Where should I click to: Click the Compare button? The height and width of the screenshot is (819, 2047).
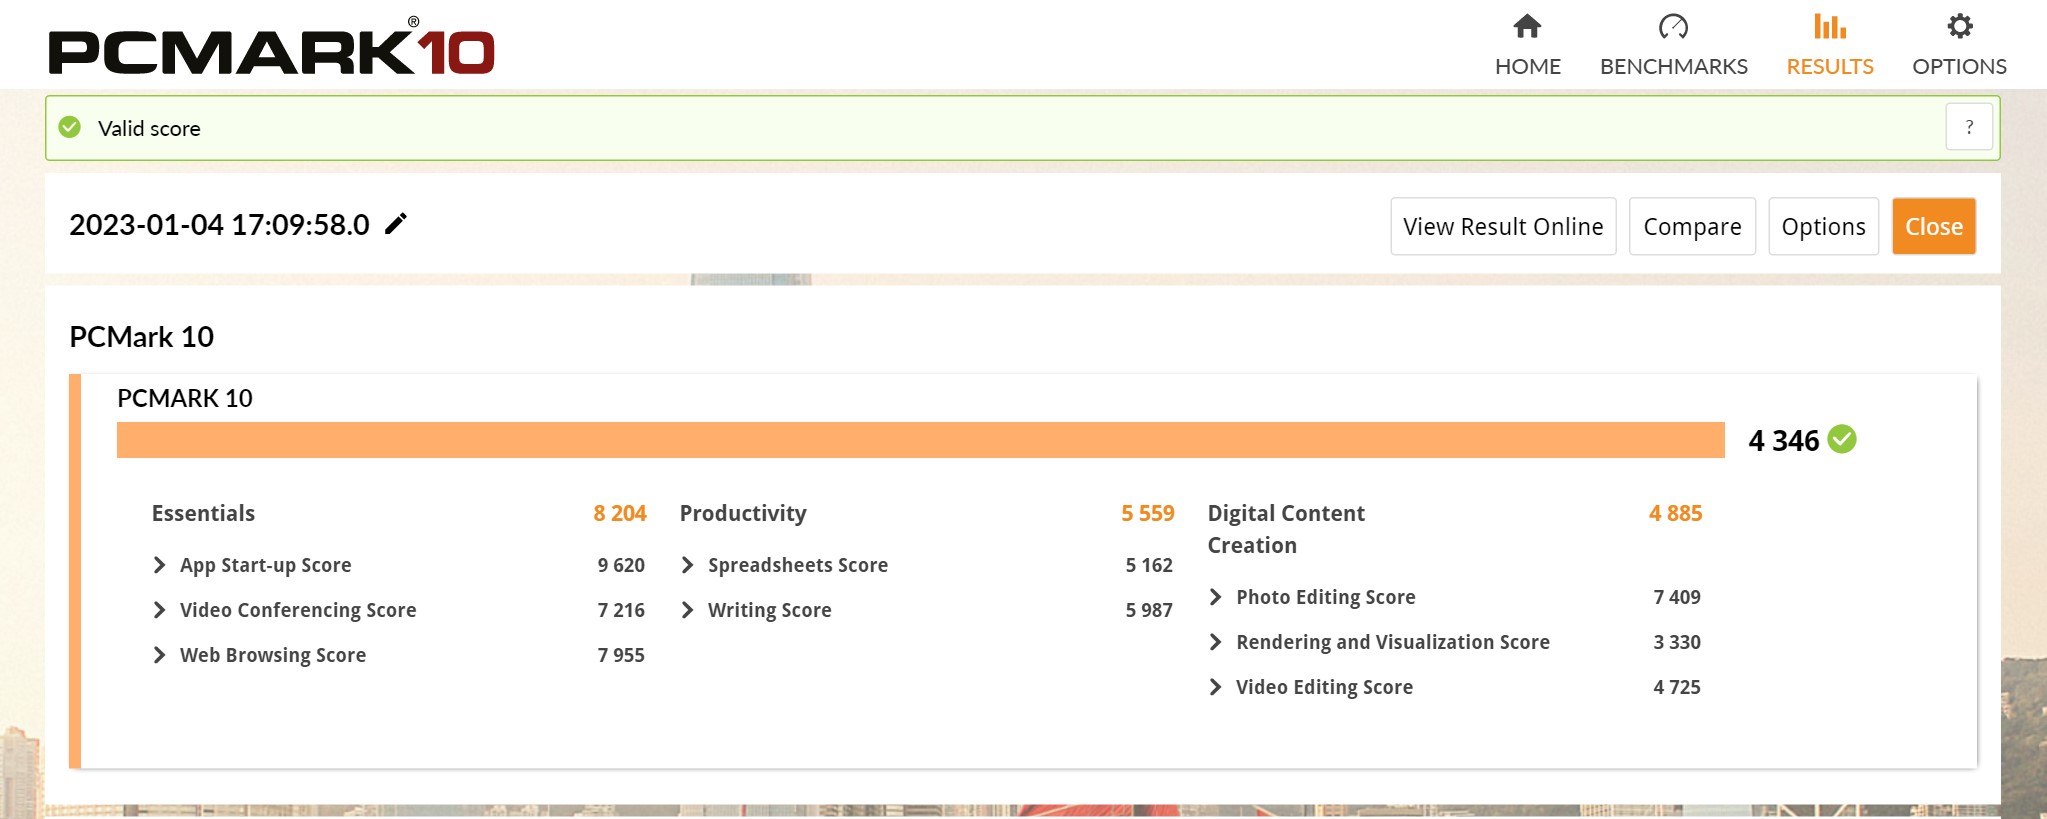(1692, 226)
